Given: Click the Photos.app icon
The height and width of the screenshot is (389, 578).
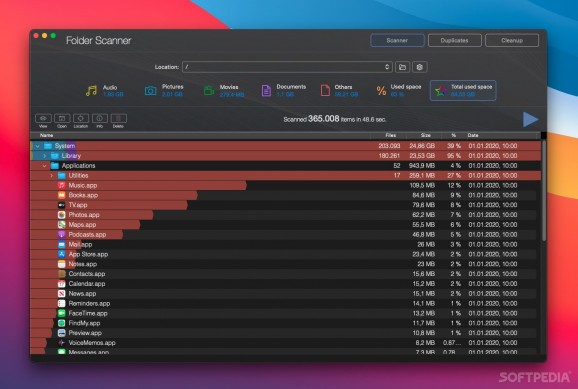Looking at the screenshot, I should 62,215.
